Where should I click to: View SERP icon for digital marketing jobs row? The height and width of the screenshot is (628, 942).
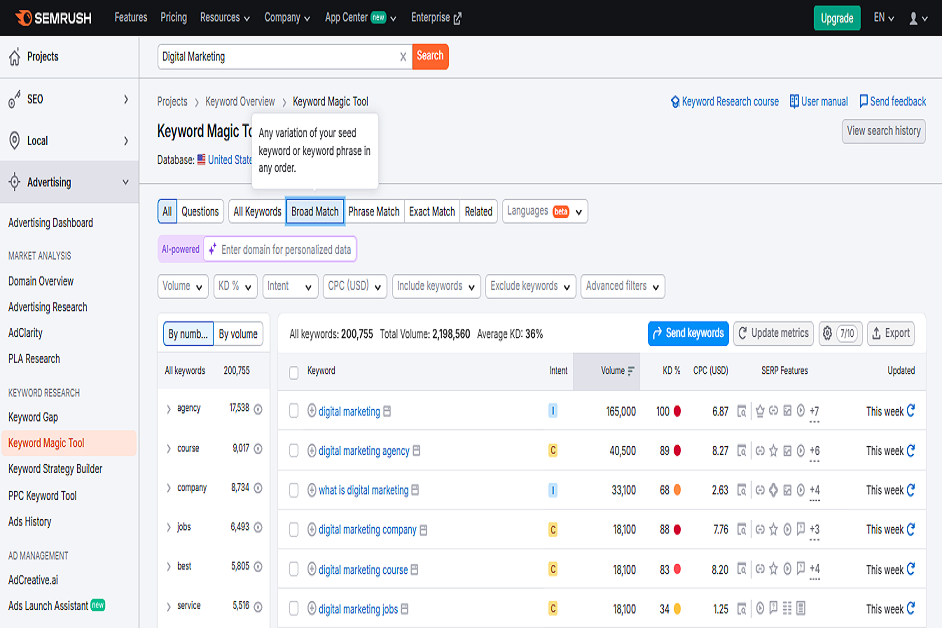click(742, 609)
